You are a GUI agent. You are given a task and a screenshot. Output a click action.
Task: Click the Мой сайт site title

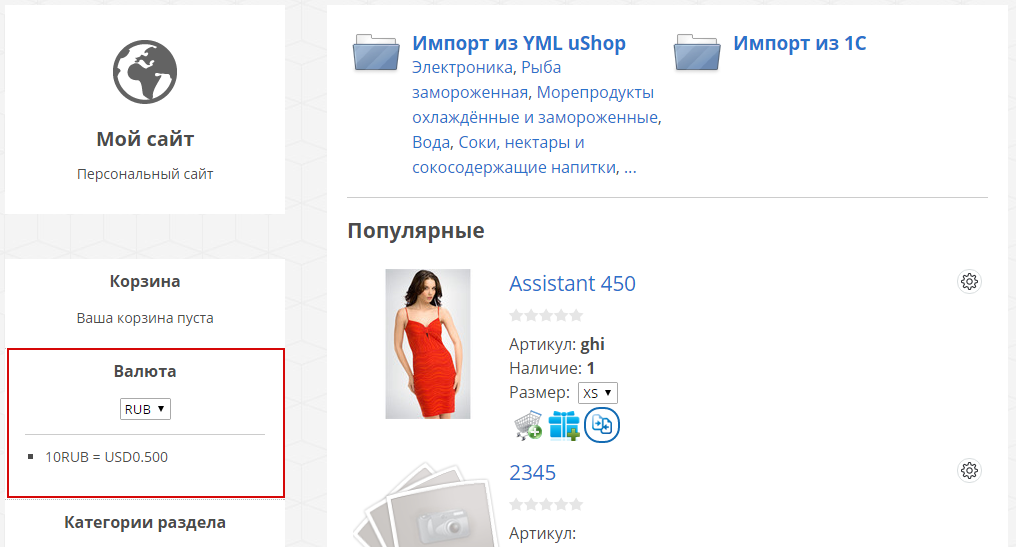(x=145, y=139)
